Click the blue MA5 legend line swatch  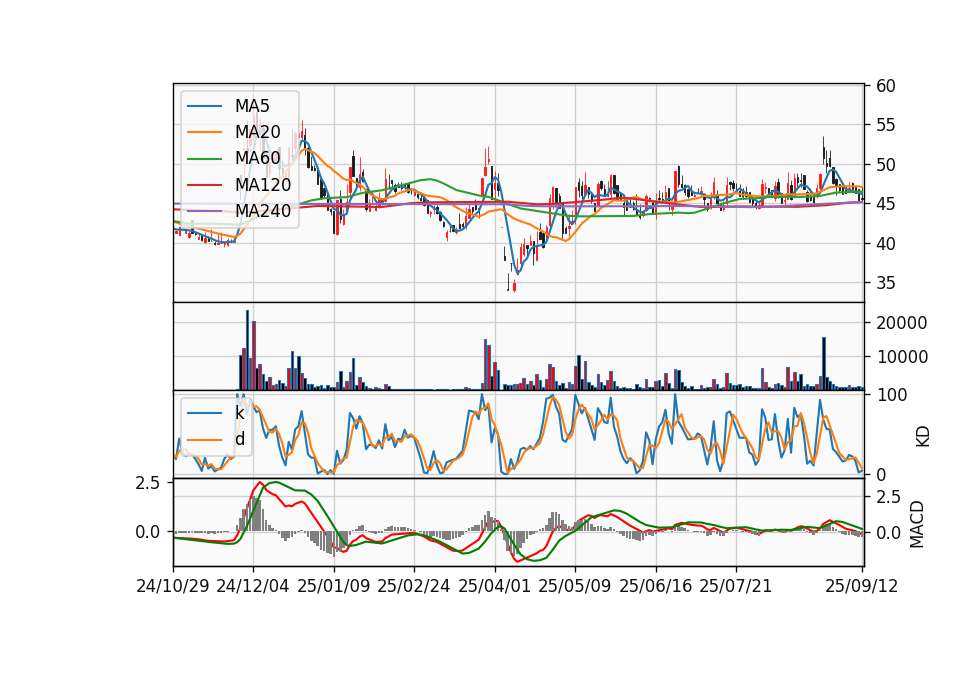pos(204,106)
